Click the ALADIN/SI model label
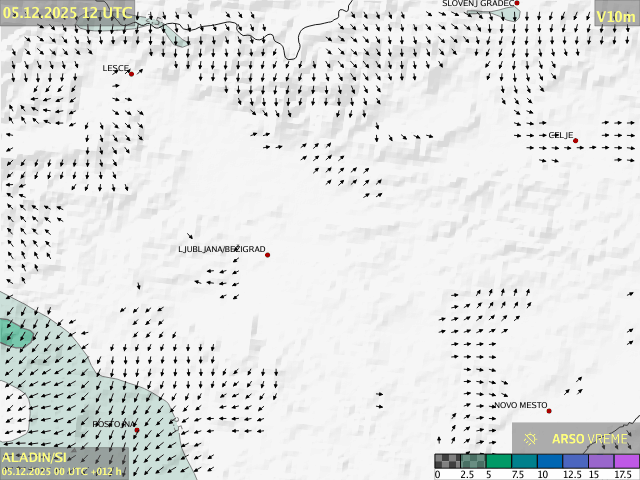This screenshot has width=640, height=480. point(34,457)
